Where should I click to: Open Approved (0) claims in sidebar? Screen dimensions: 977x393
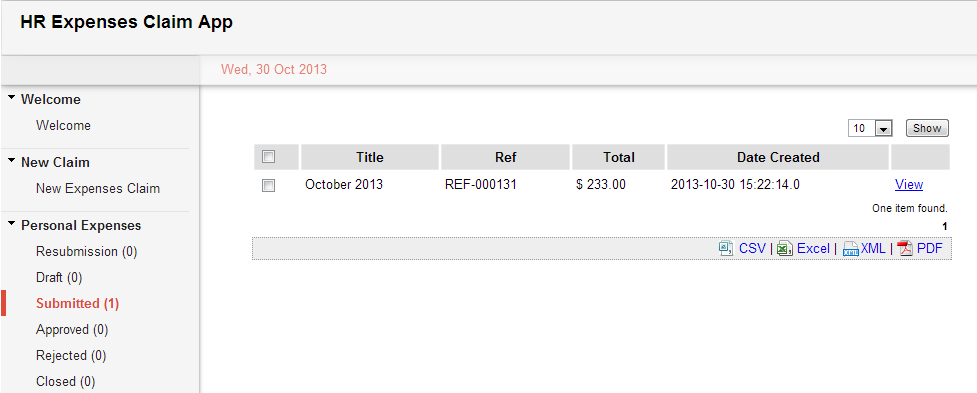pos(72,329)
